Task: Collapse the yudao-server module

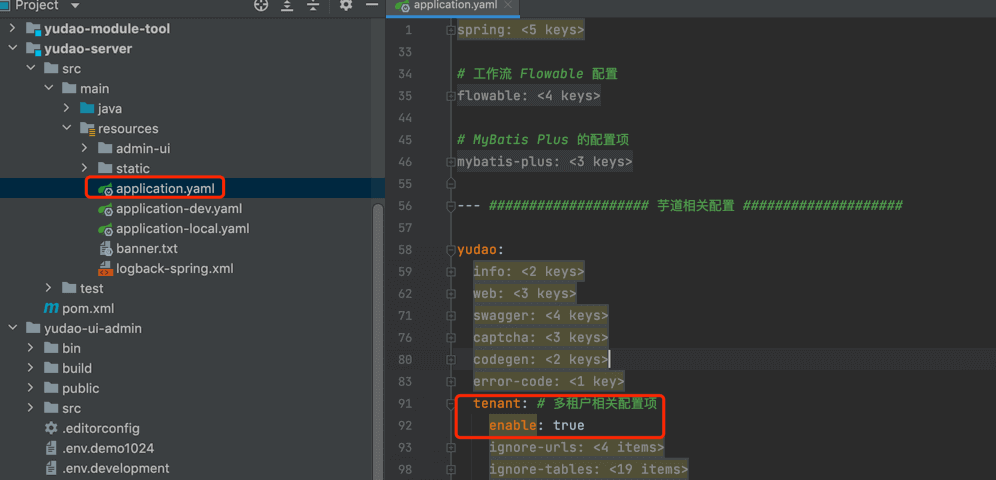Action: pyautogui.click(x=13, y=49)
